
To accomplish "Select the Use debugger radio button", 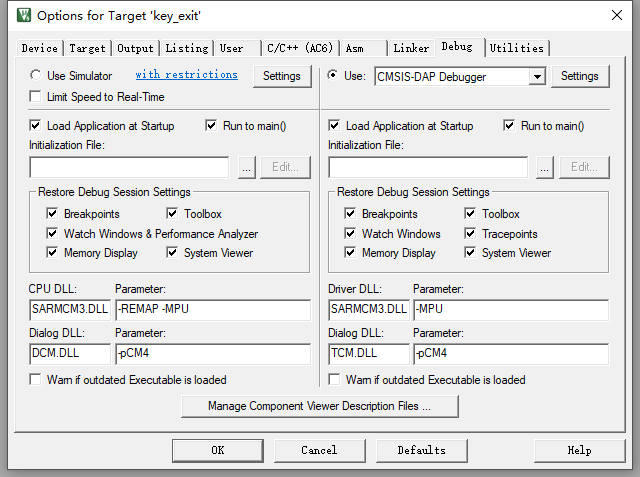I will pos(333,75).
